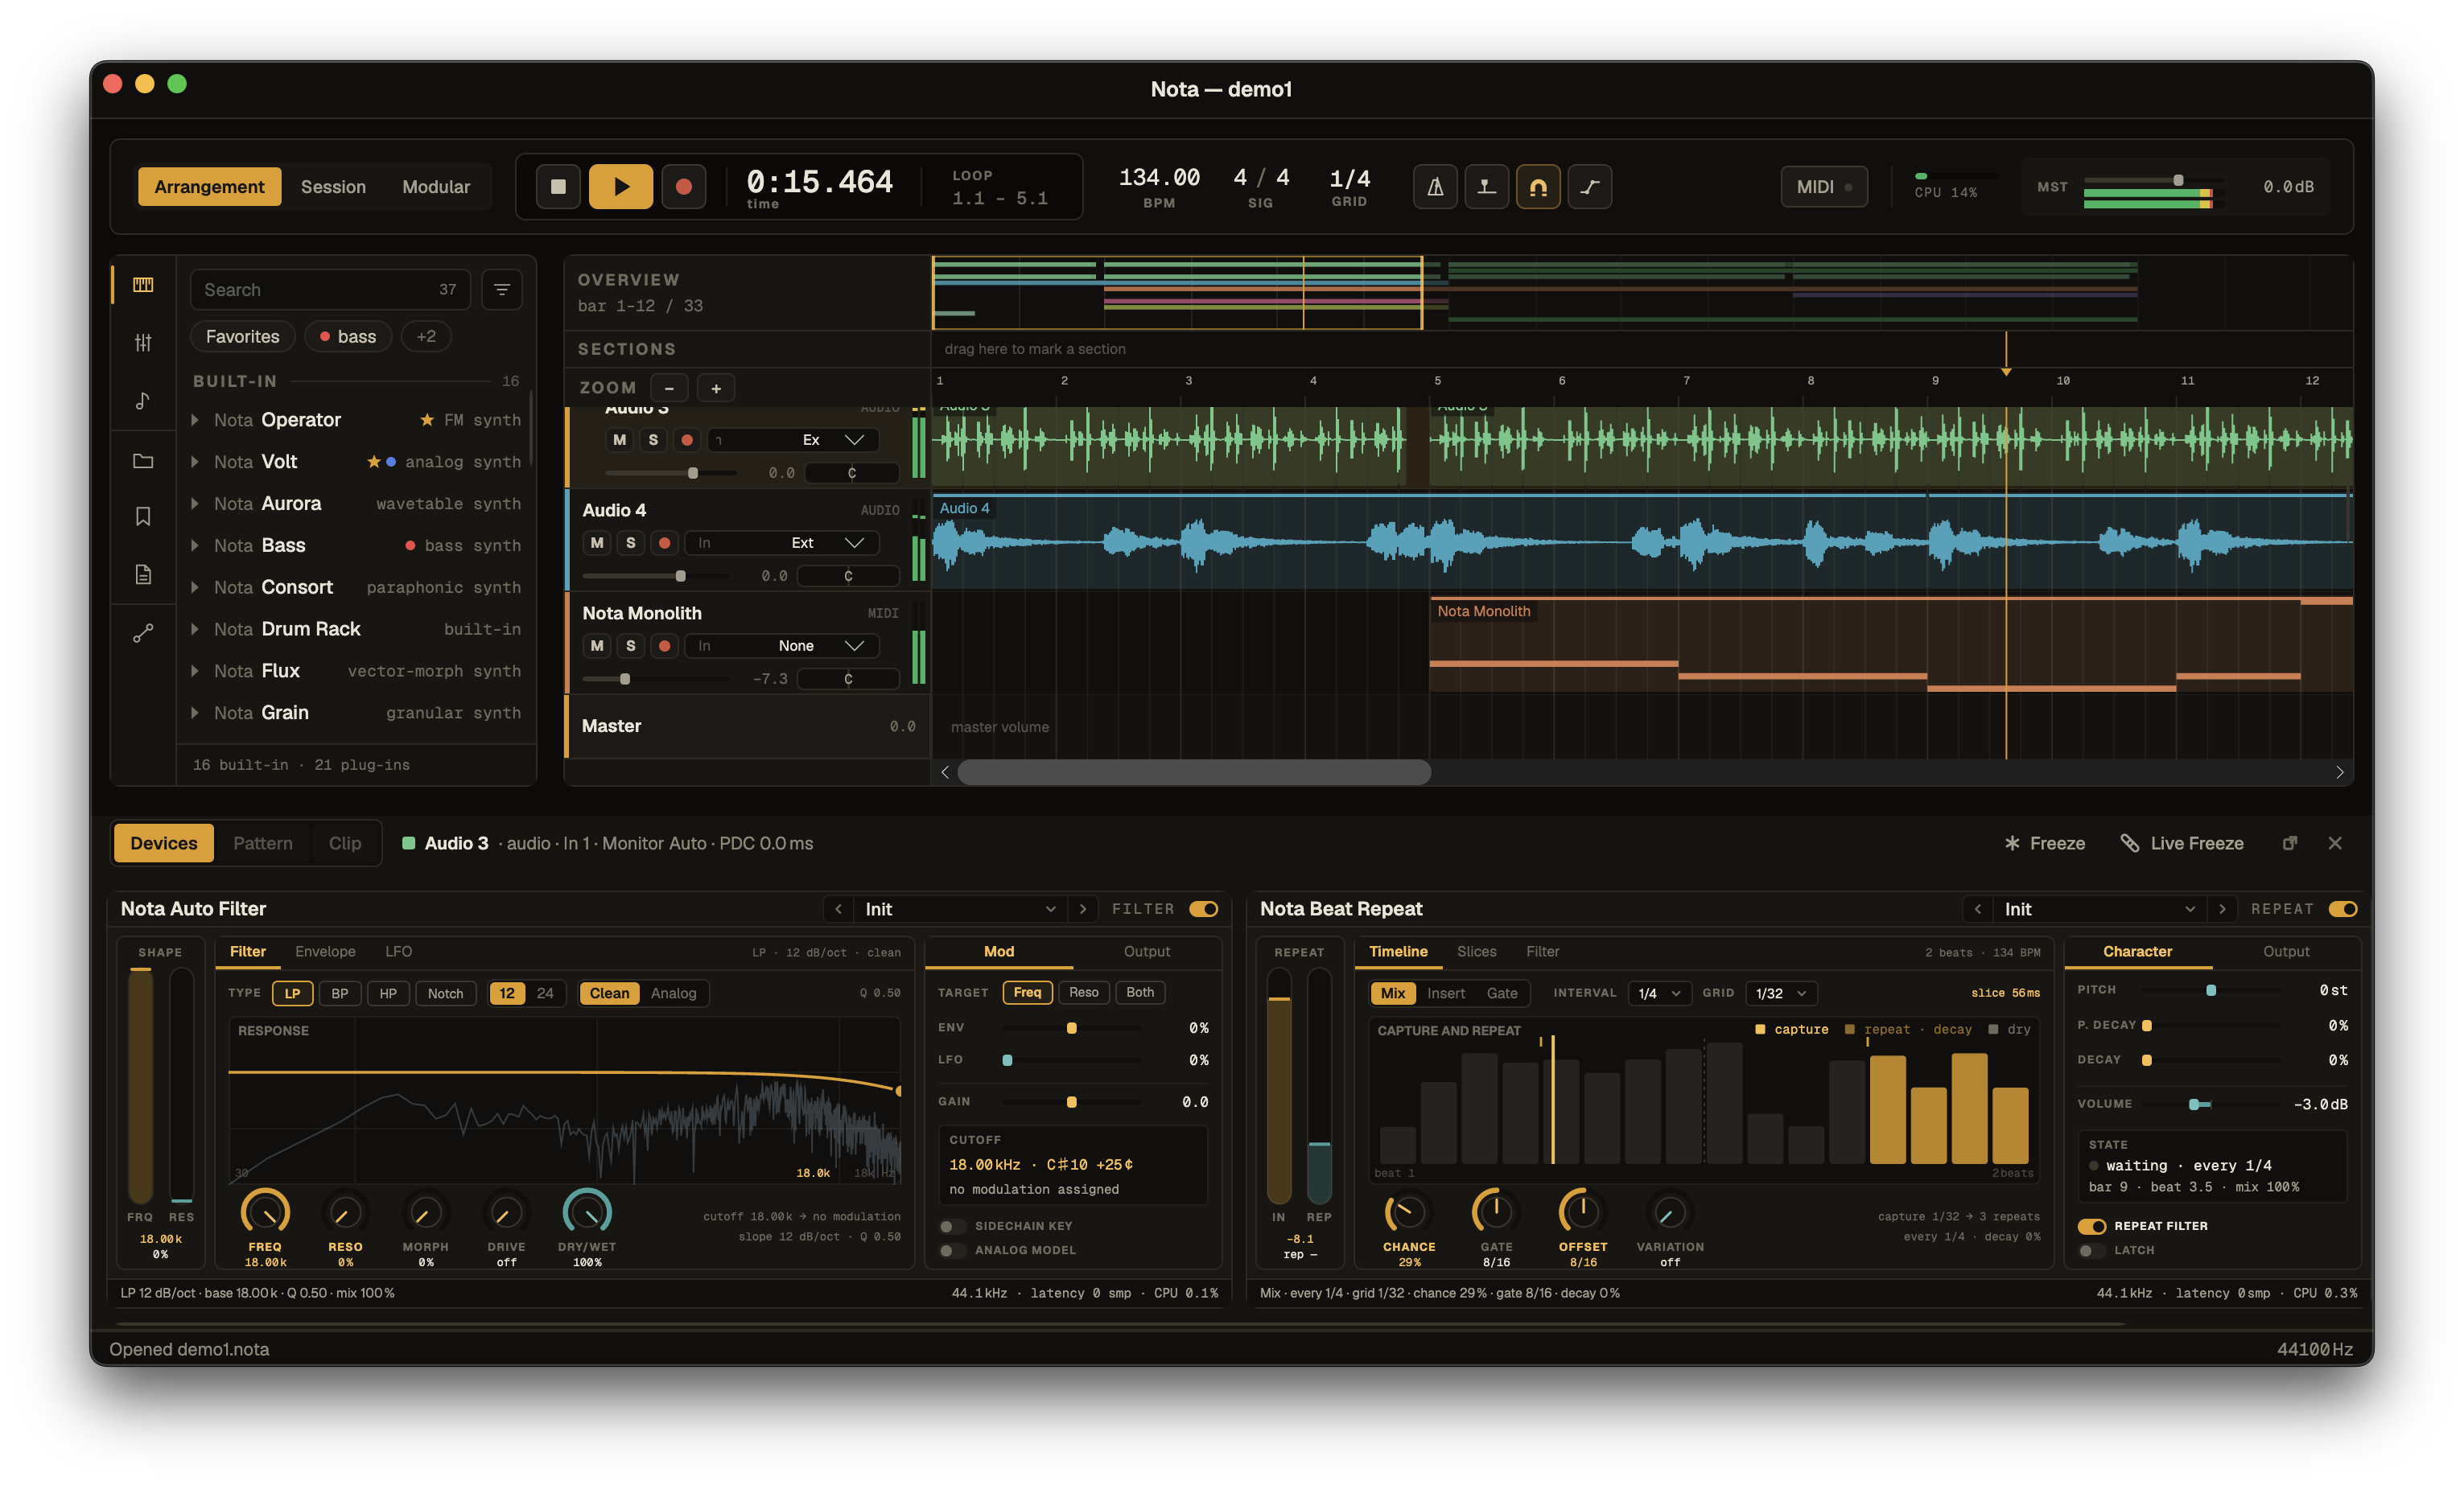Open the document sidebar icon
The image size is (2464, 1485).
143,574
